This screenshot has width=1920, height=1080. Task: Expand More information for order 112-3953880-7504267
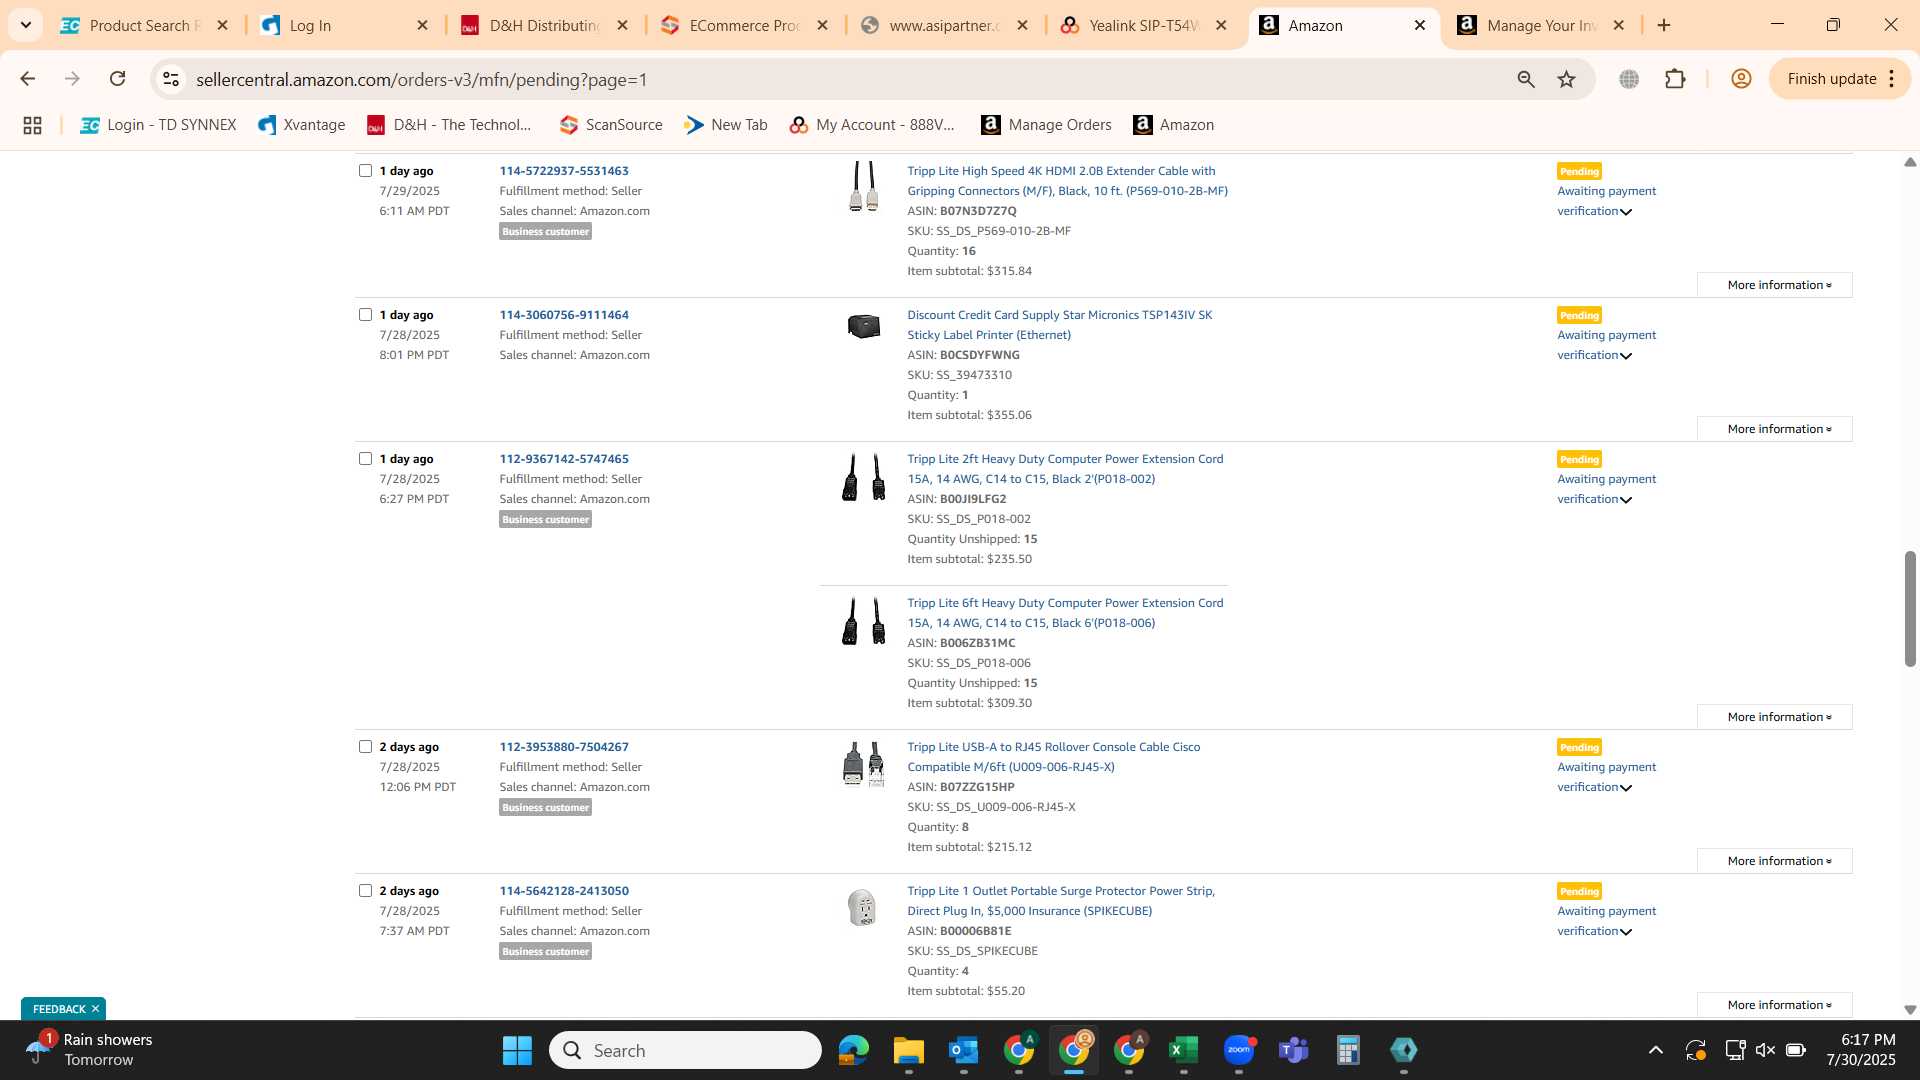click(1774, 861)
